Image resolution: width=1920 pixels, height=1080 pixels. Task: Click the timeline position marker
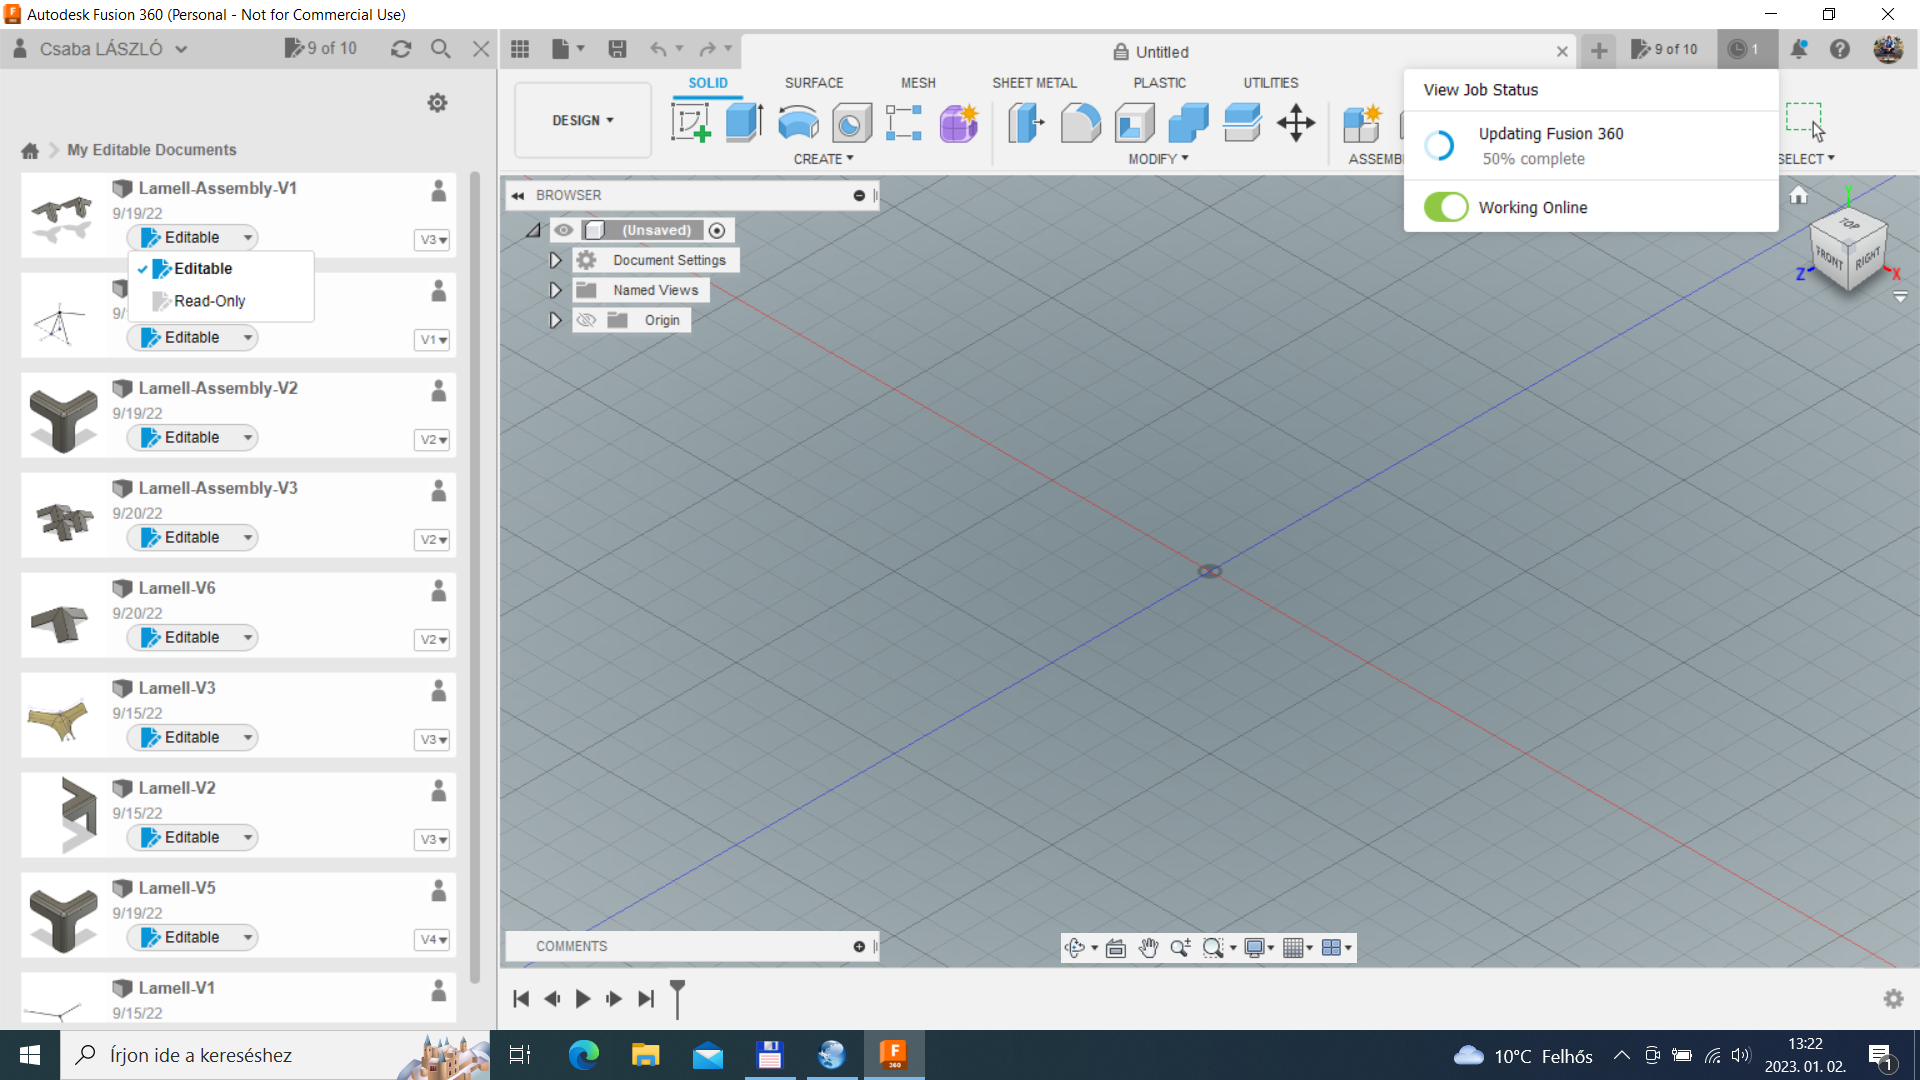677,998
